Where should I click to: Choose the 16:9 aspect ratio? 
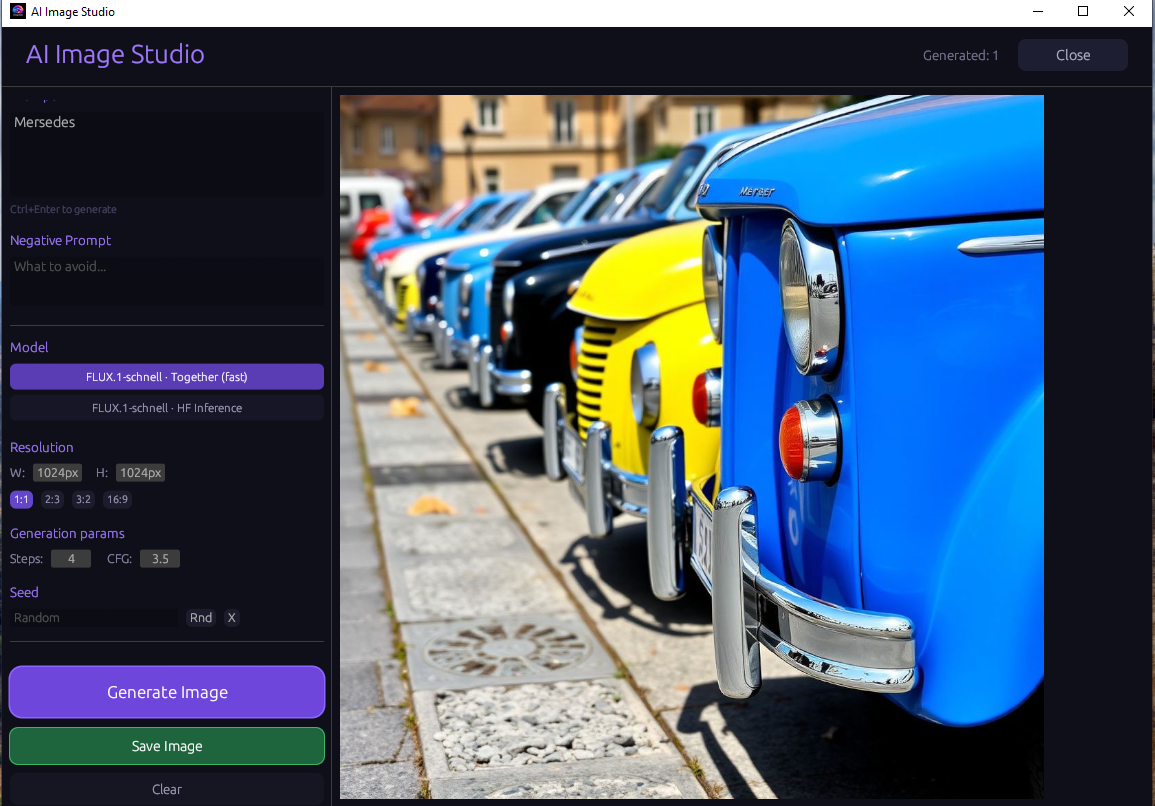coord(118,500)
